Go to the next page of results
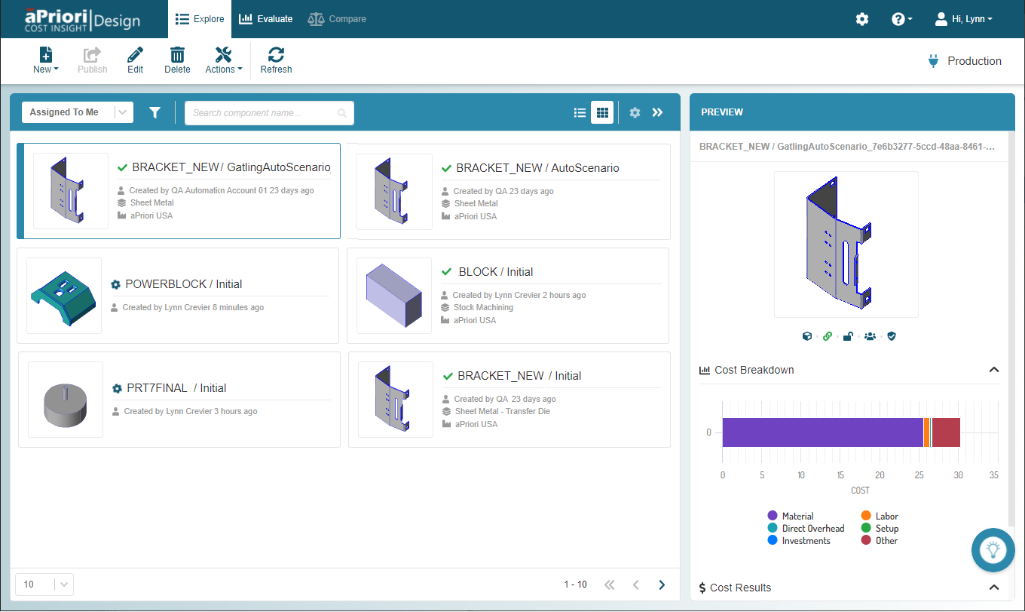Image resolution: width=1025 pixels, height=612 pixels. click(x=662, y=585)
